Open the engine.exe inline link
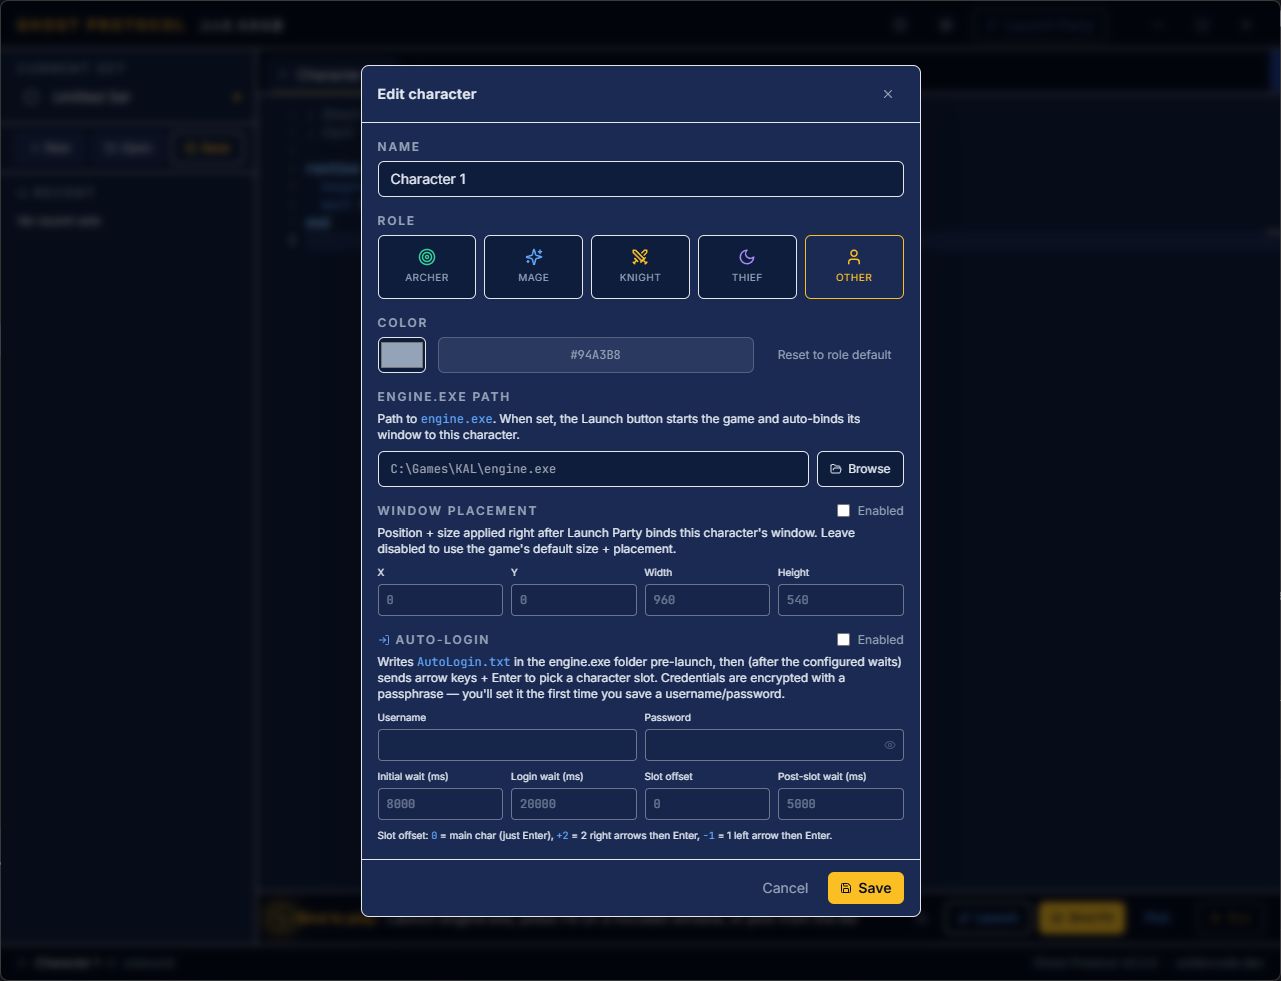 click(456, 419)
